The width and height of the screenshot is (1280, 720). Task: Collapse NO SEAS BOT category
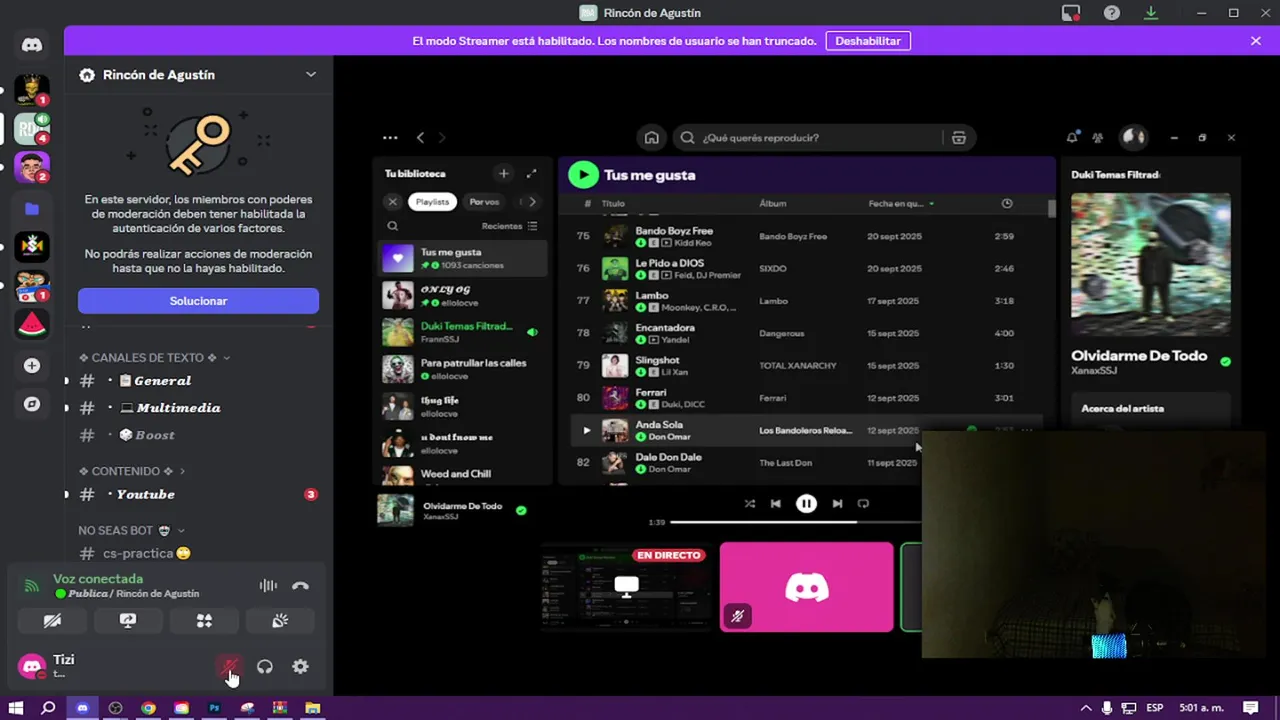point(132,530)
